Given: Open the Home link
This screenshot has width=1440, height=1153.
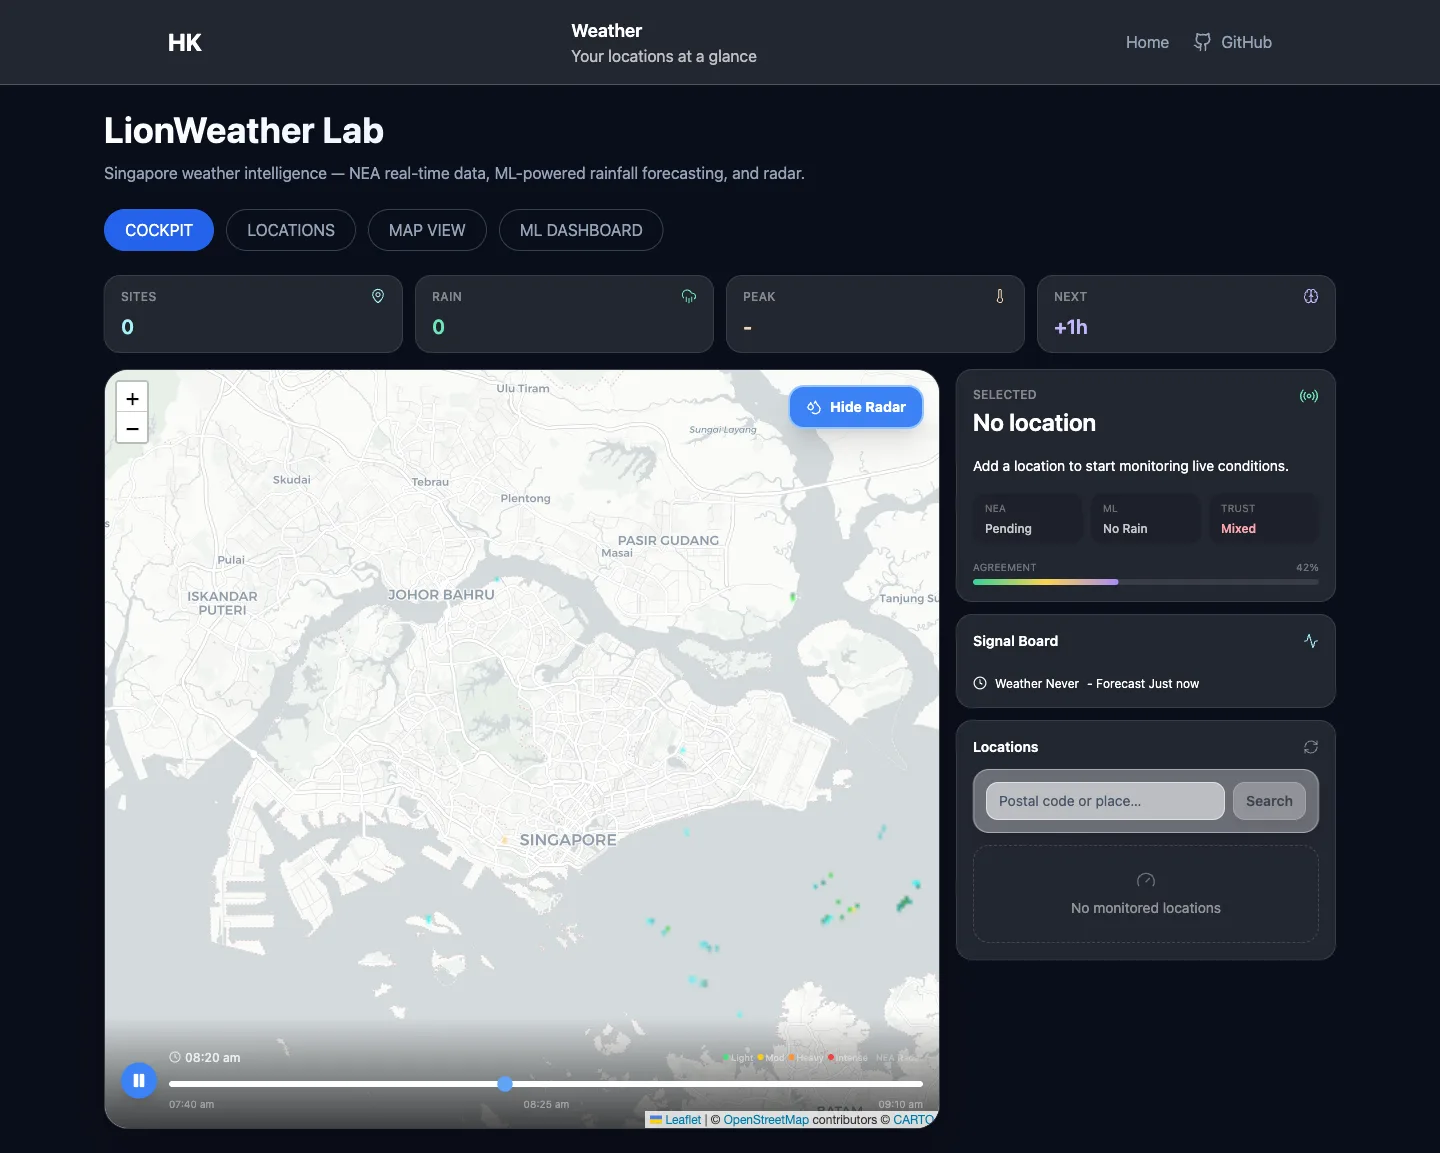Looking at the screenshot, I should coord(1147,42).
